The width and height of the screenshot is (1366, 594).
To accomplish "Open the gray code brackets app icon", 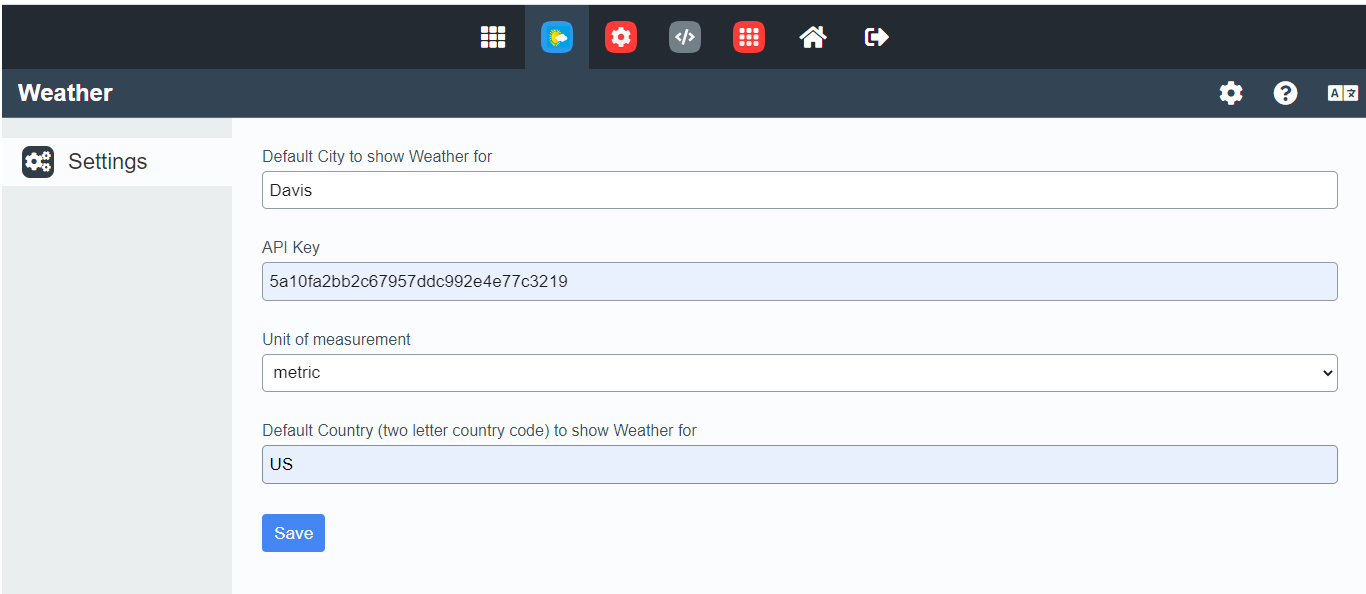I will [685, 37].
